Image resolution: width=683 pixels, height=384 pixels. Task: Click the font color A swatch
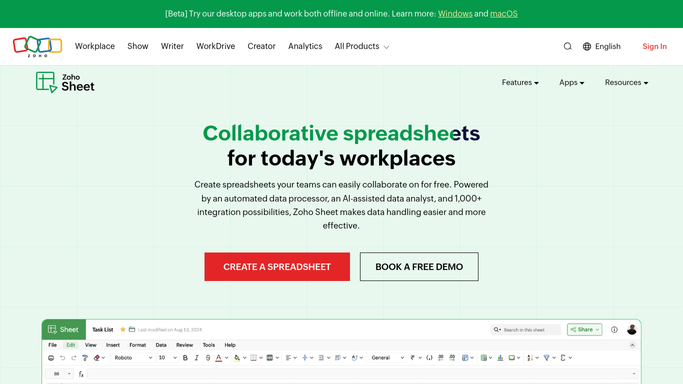pyautogui.click(x=219, y=358)
